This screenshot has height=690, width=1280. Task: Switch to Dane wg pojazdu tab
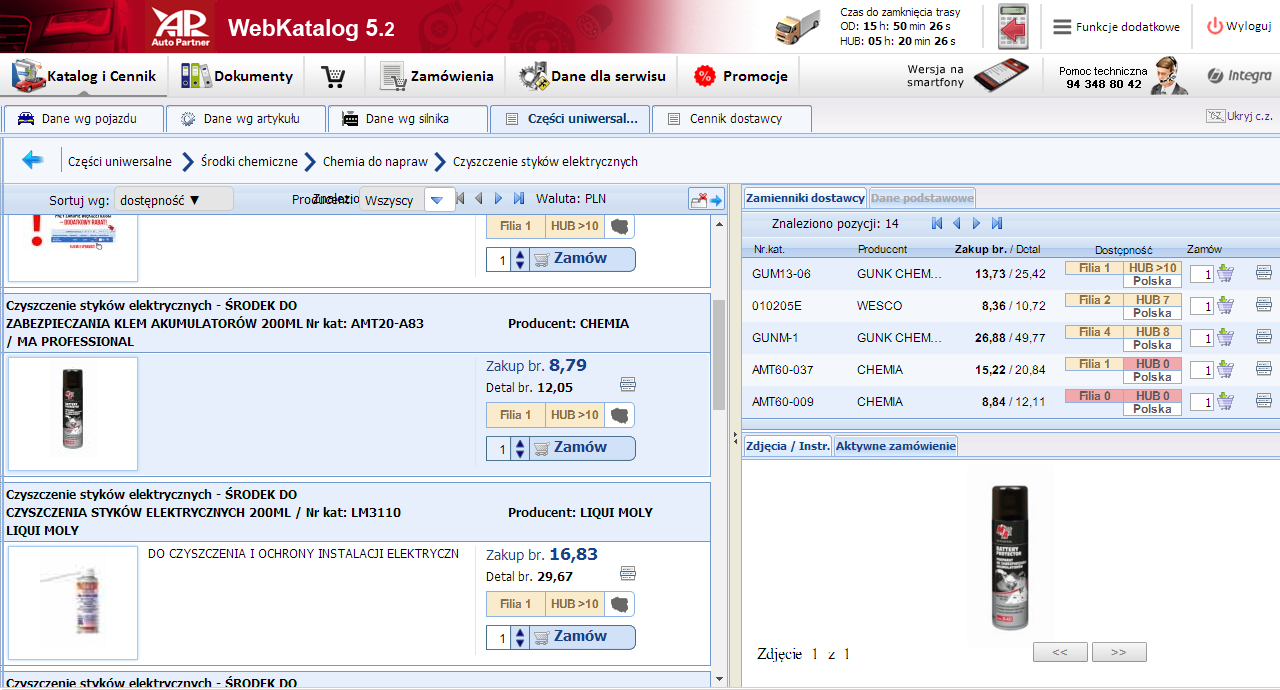pos(84,119)
